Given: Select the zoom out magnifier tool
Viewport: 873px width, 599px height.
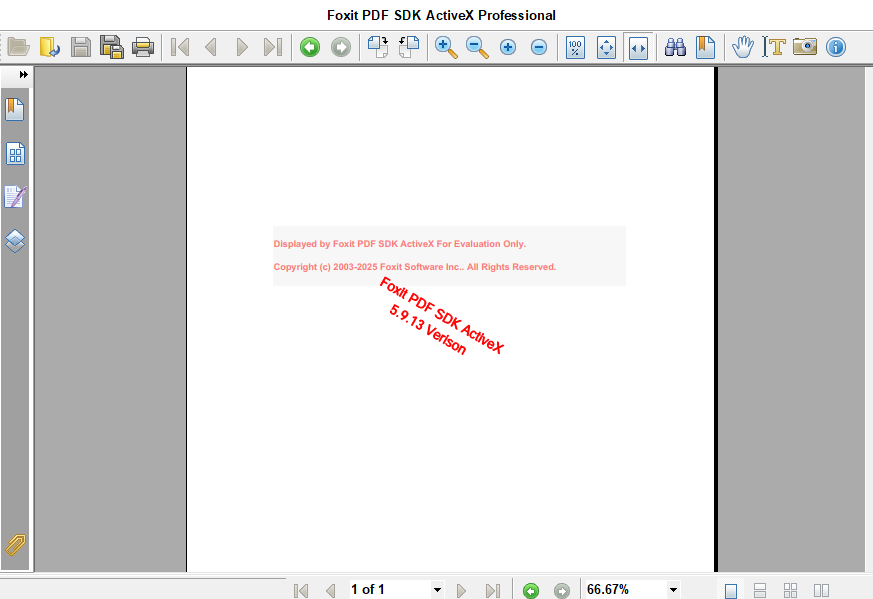Looking at the screenshot, I should click(477, 47).
